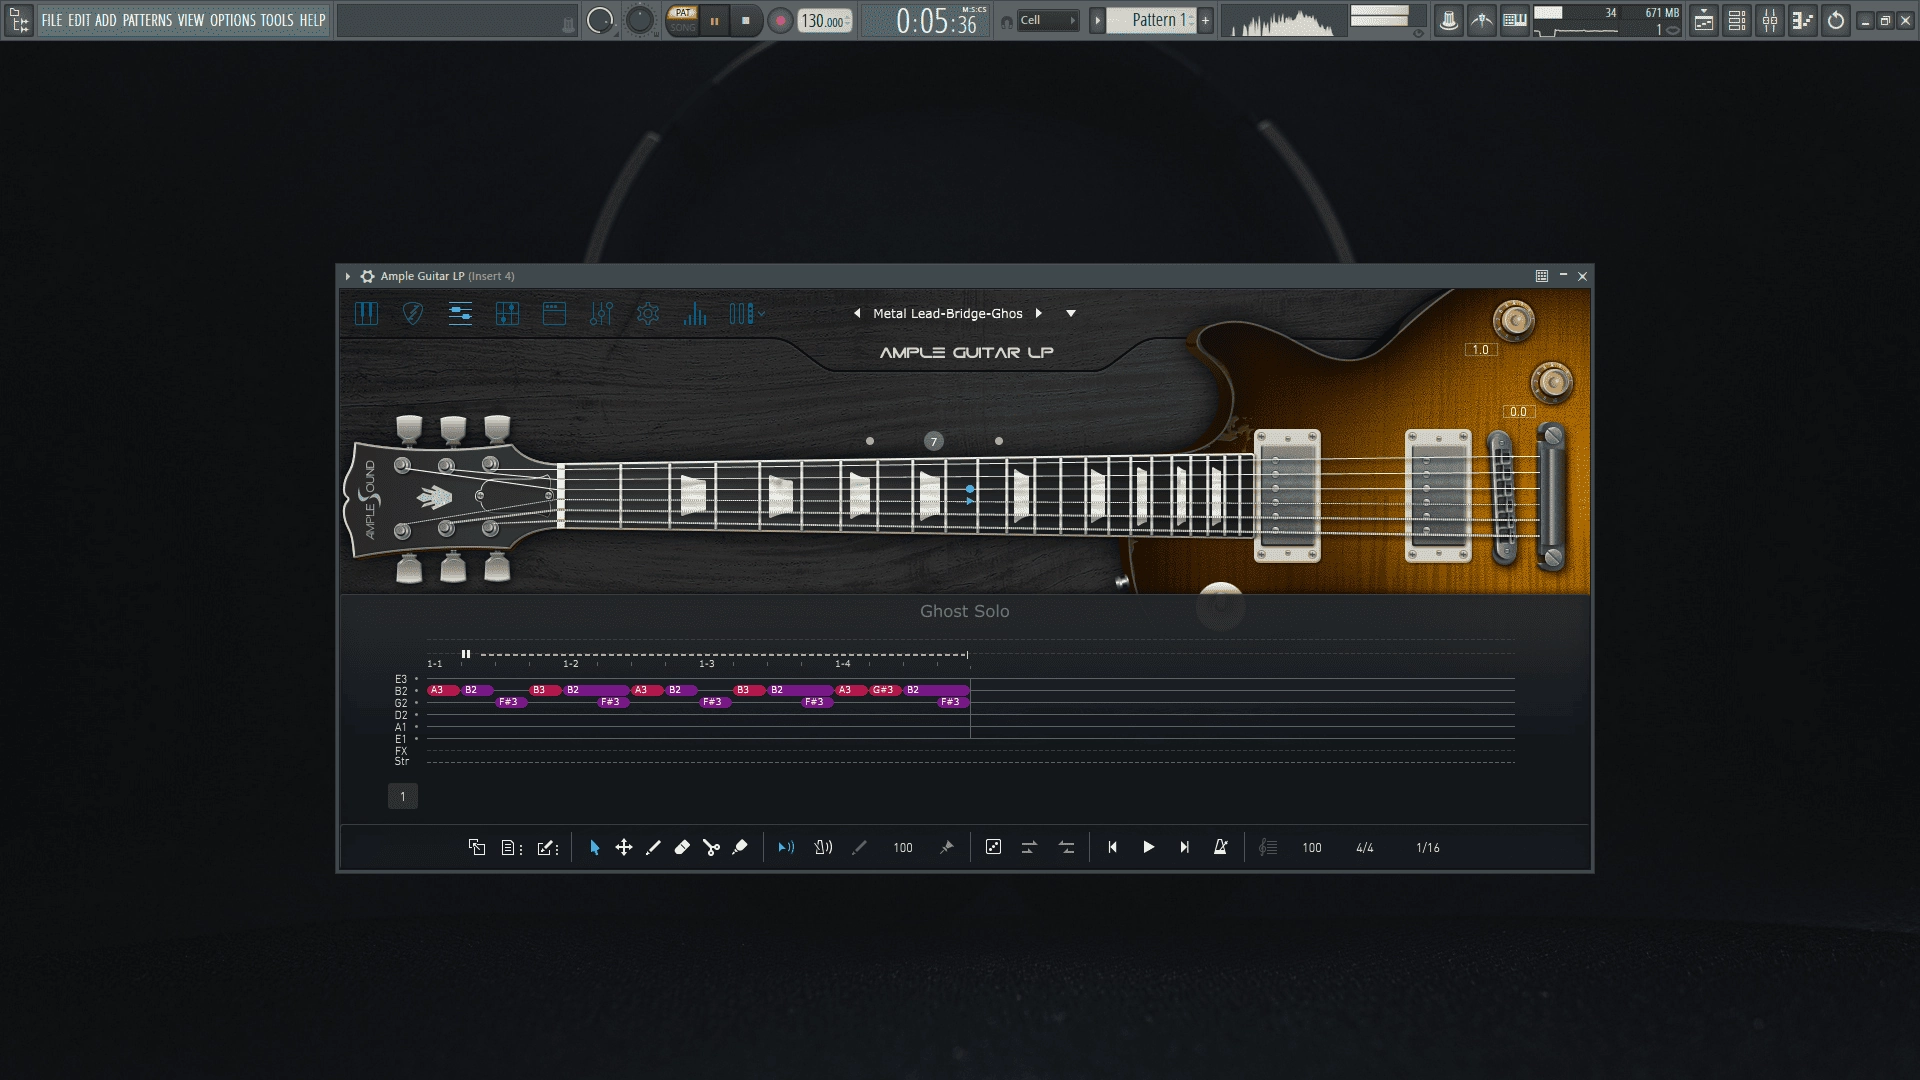Open the riff edit menu icon
1920x1080 pixels.
click(547, 848)
